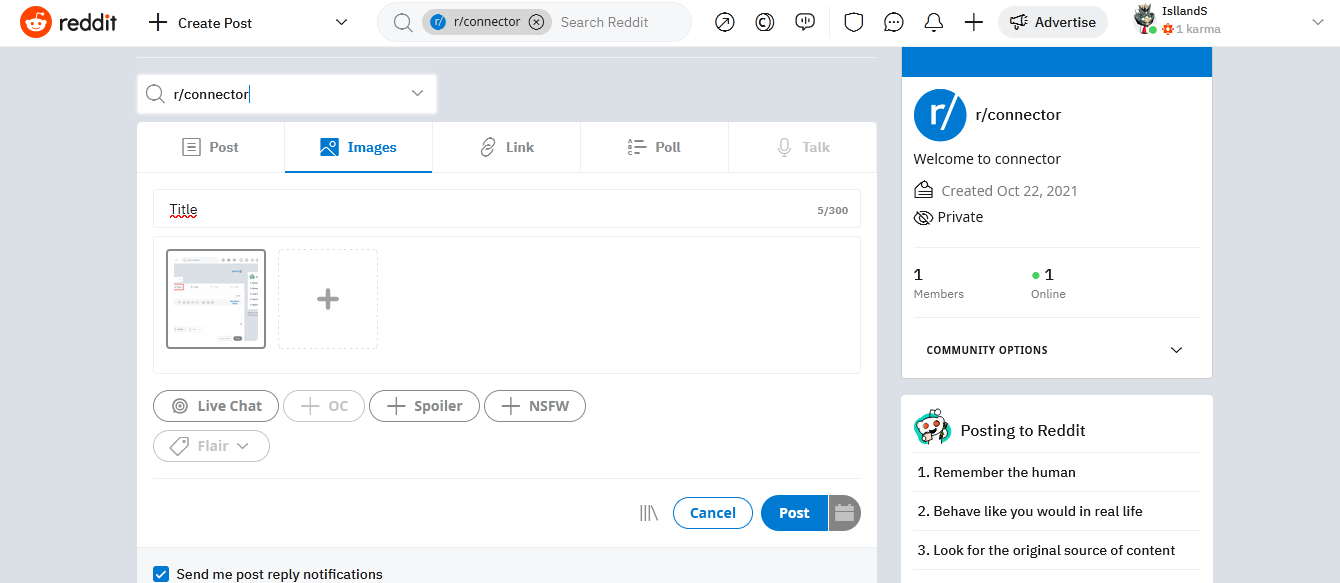Click the r/connector community avatar

click(x=940, y=115)
